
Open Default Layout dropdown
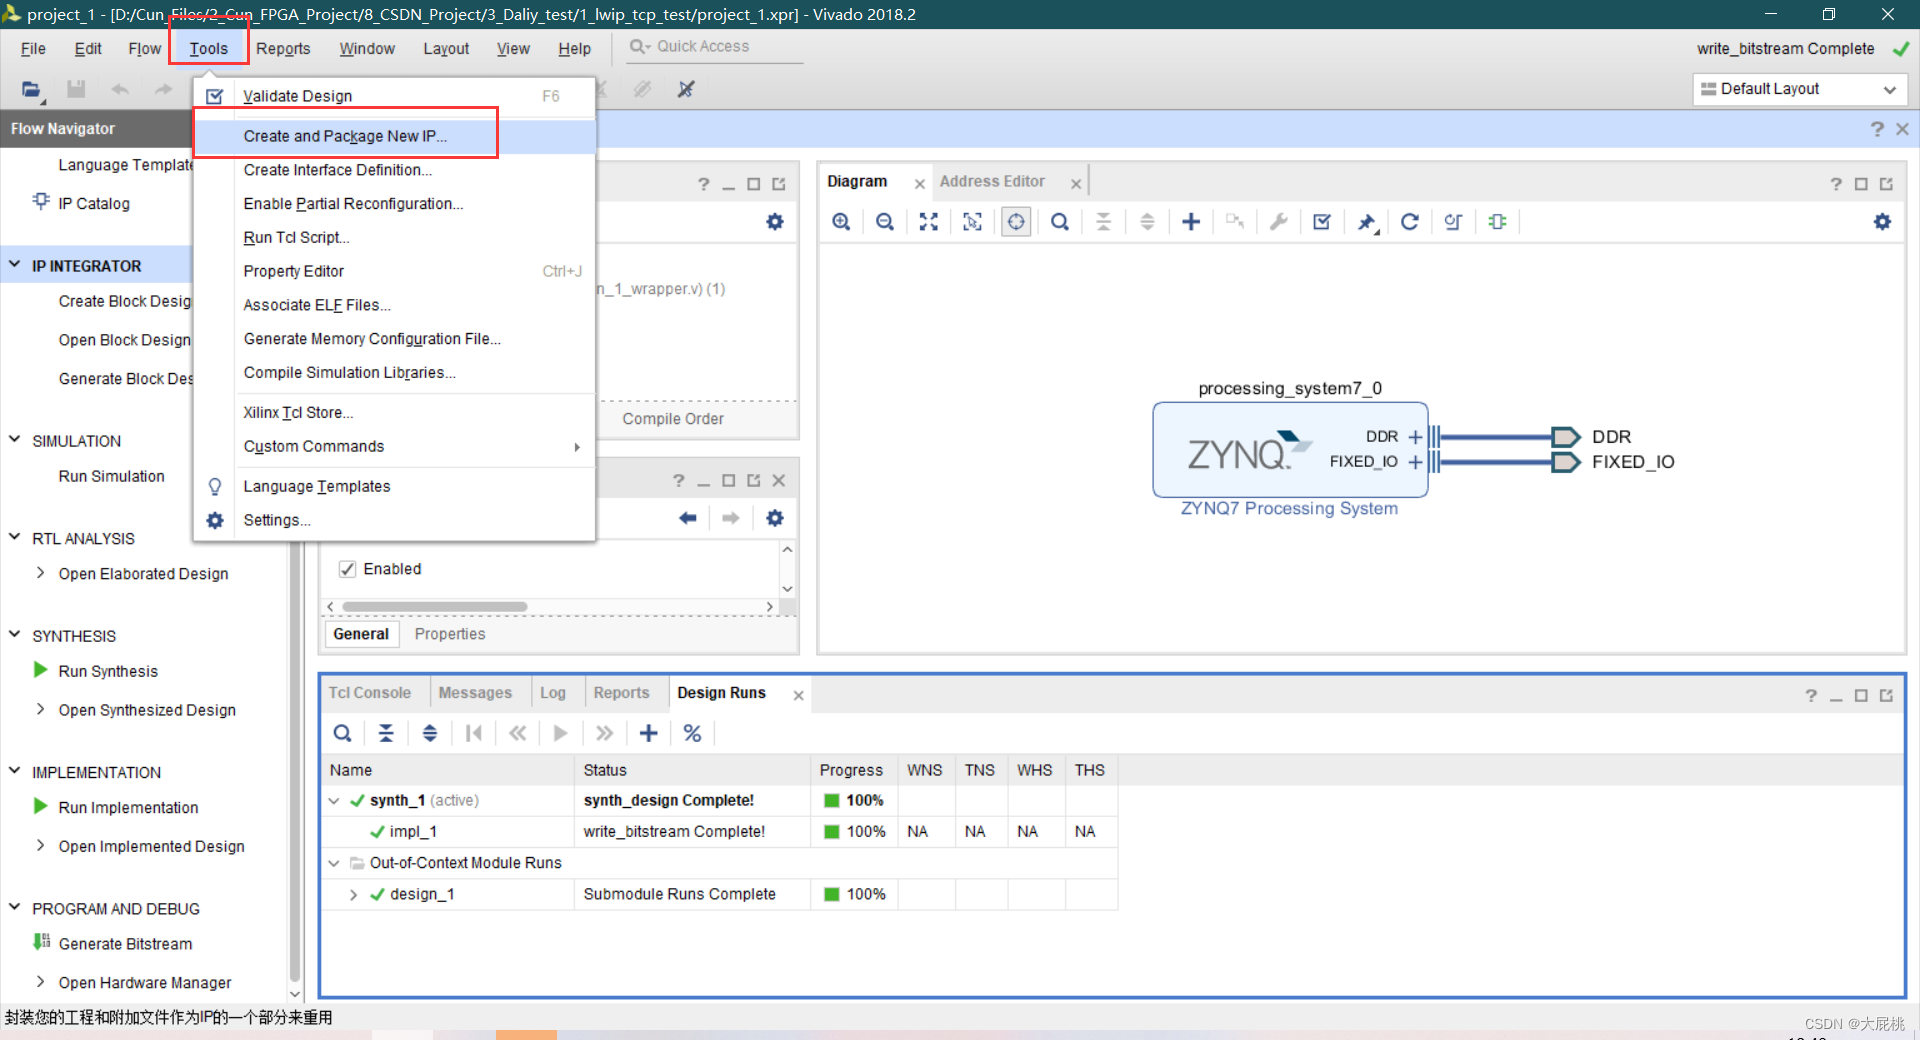pyautogui.click(x=1800, y=89)
